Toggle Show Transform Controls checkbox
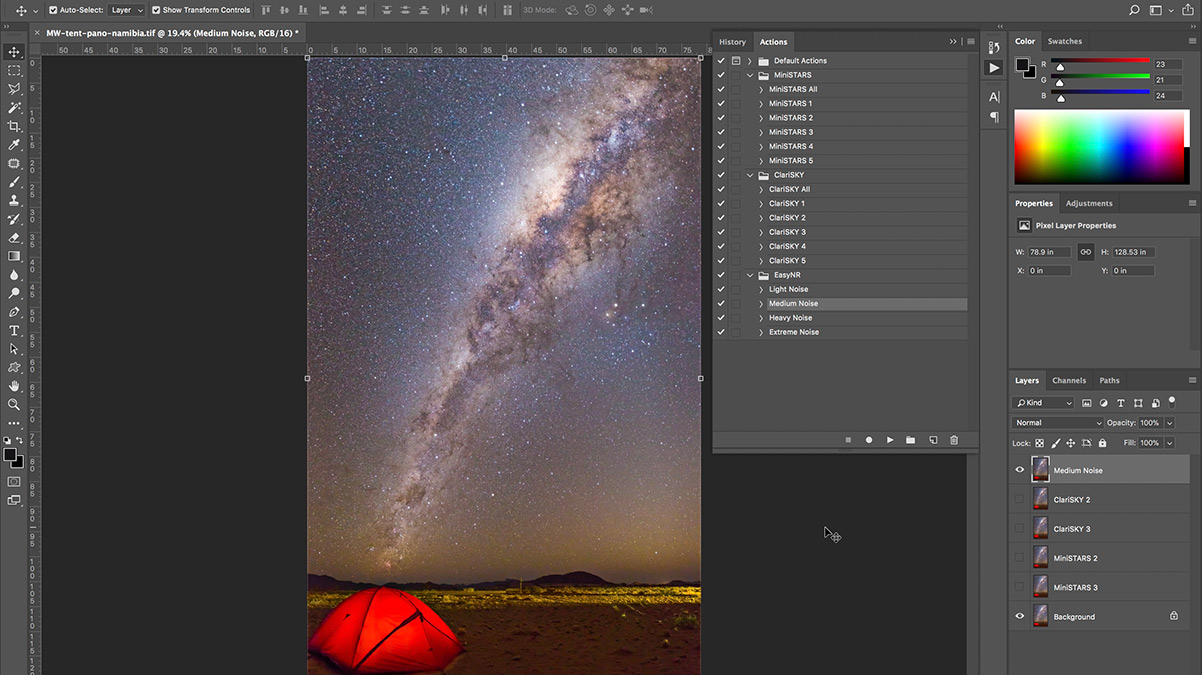This screenshot has height=675, width=1202. pos(156,10)
